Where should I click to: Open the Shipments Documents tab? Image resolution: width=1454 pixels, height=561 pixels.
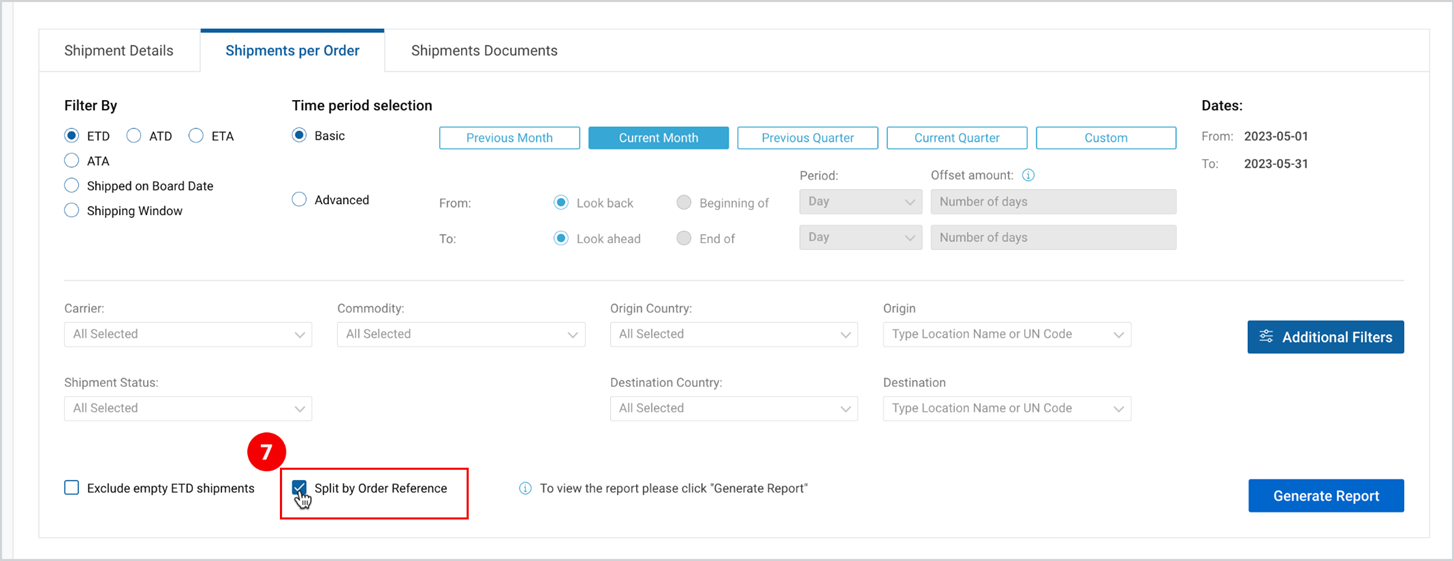(x=484, y=50)
